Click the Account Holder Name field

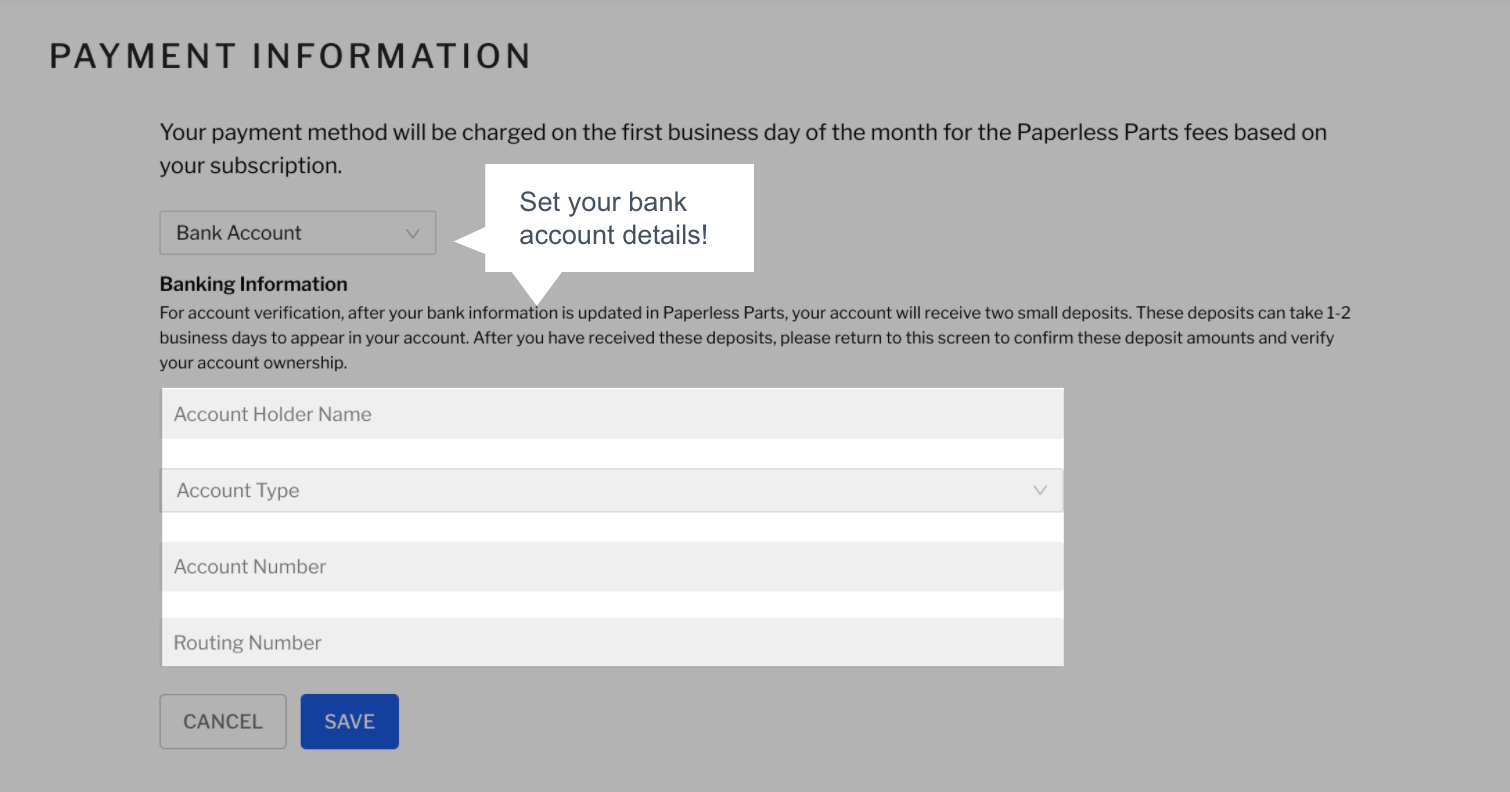click(611, 413)
